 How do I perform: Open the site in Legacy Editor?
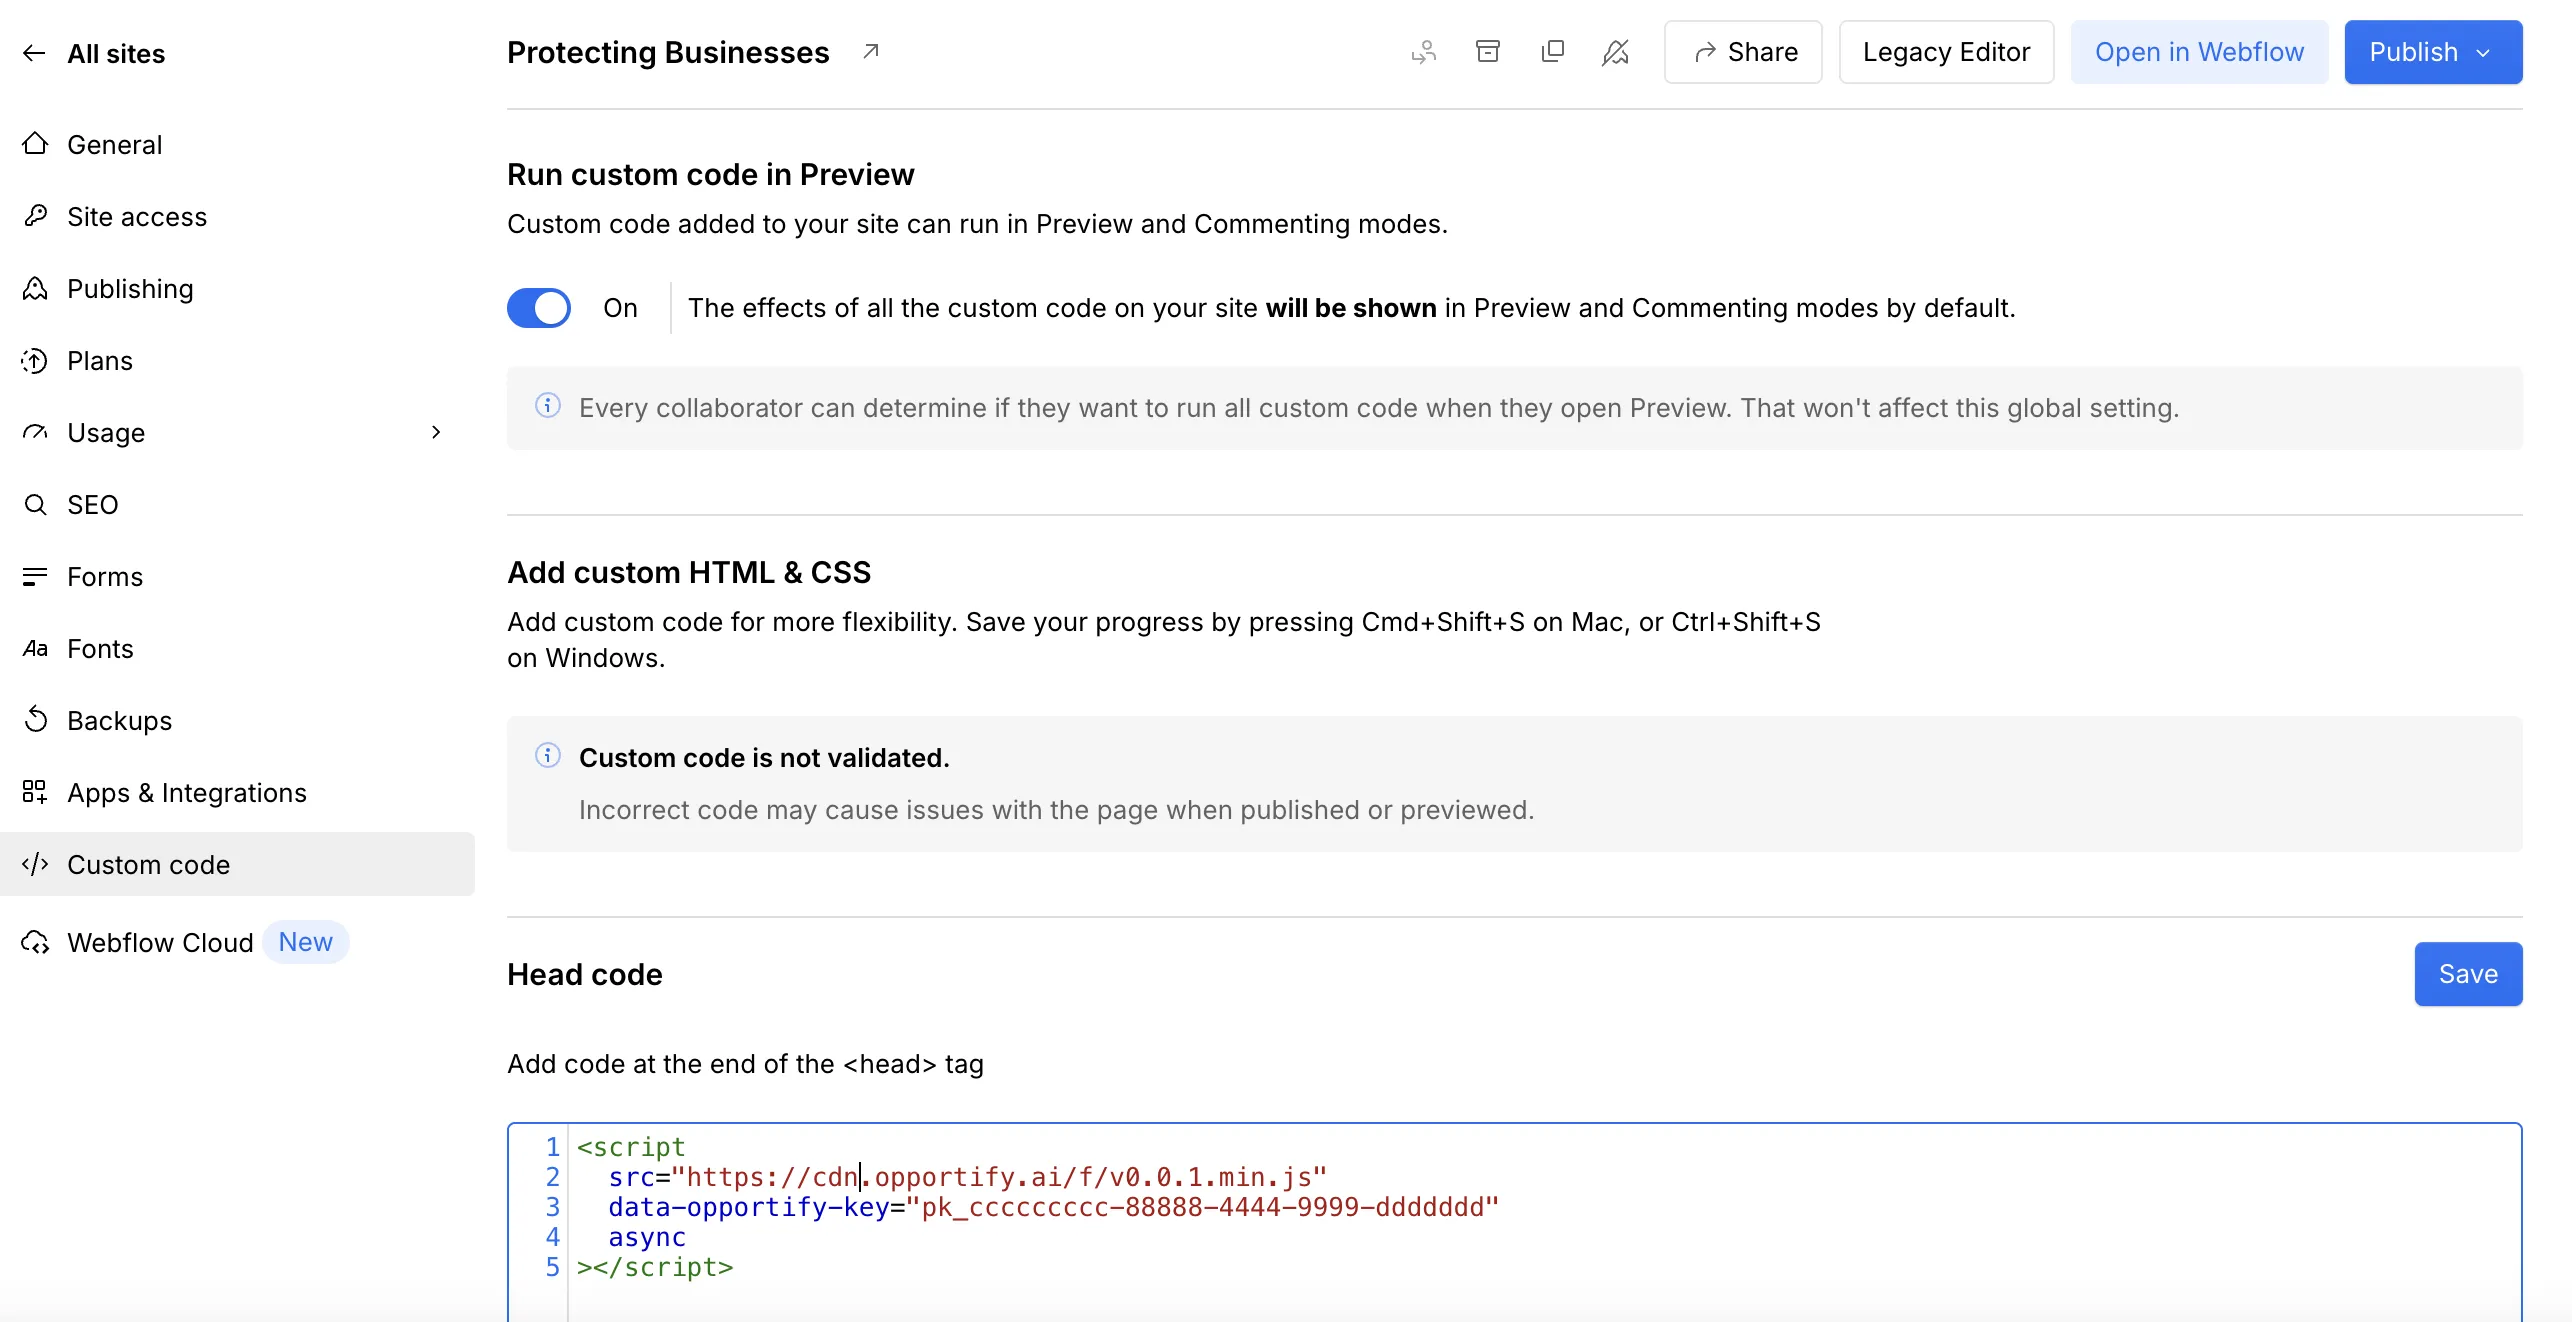coord(1946,52)
